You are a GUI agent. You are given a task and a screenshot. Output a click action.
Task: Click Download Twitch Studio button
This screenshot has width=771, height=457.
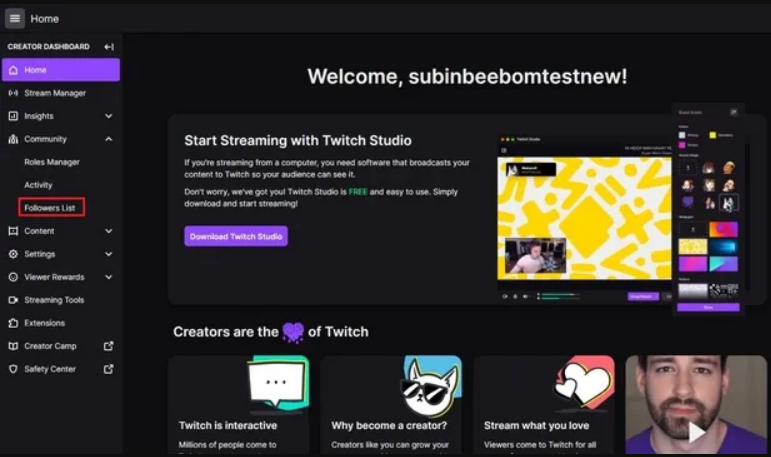236,237
